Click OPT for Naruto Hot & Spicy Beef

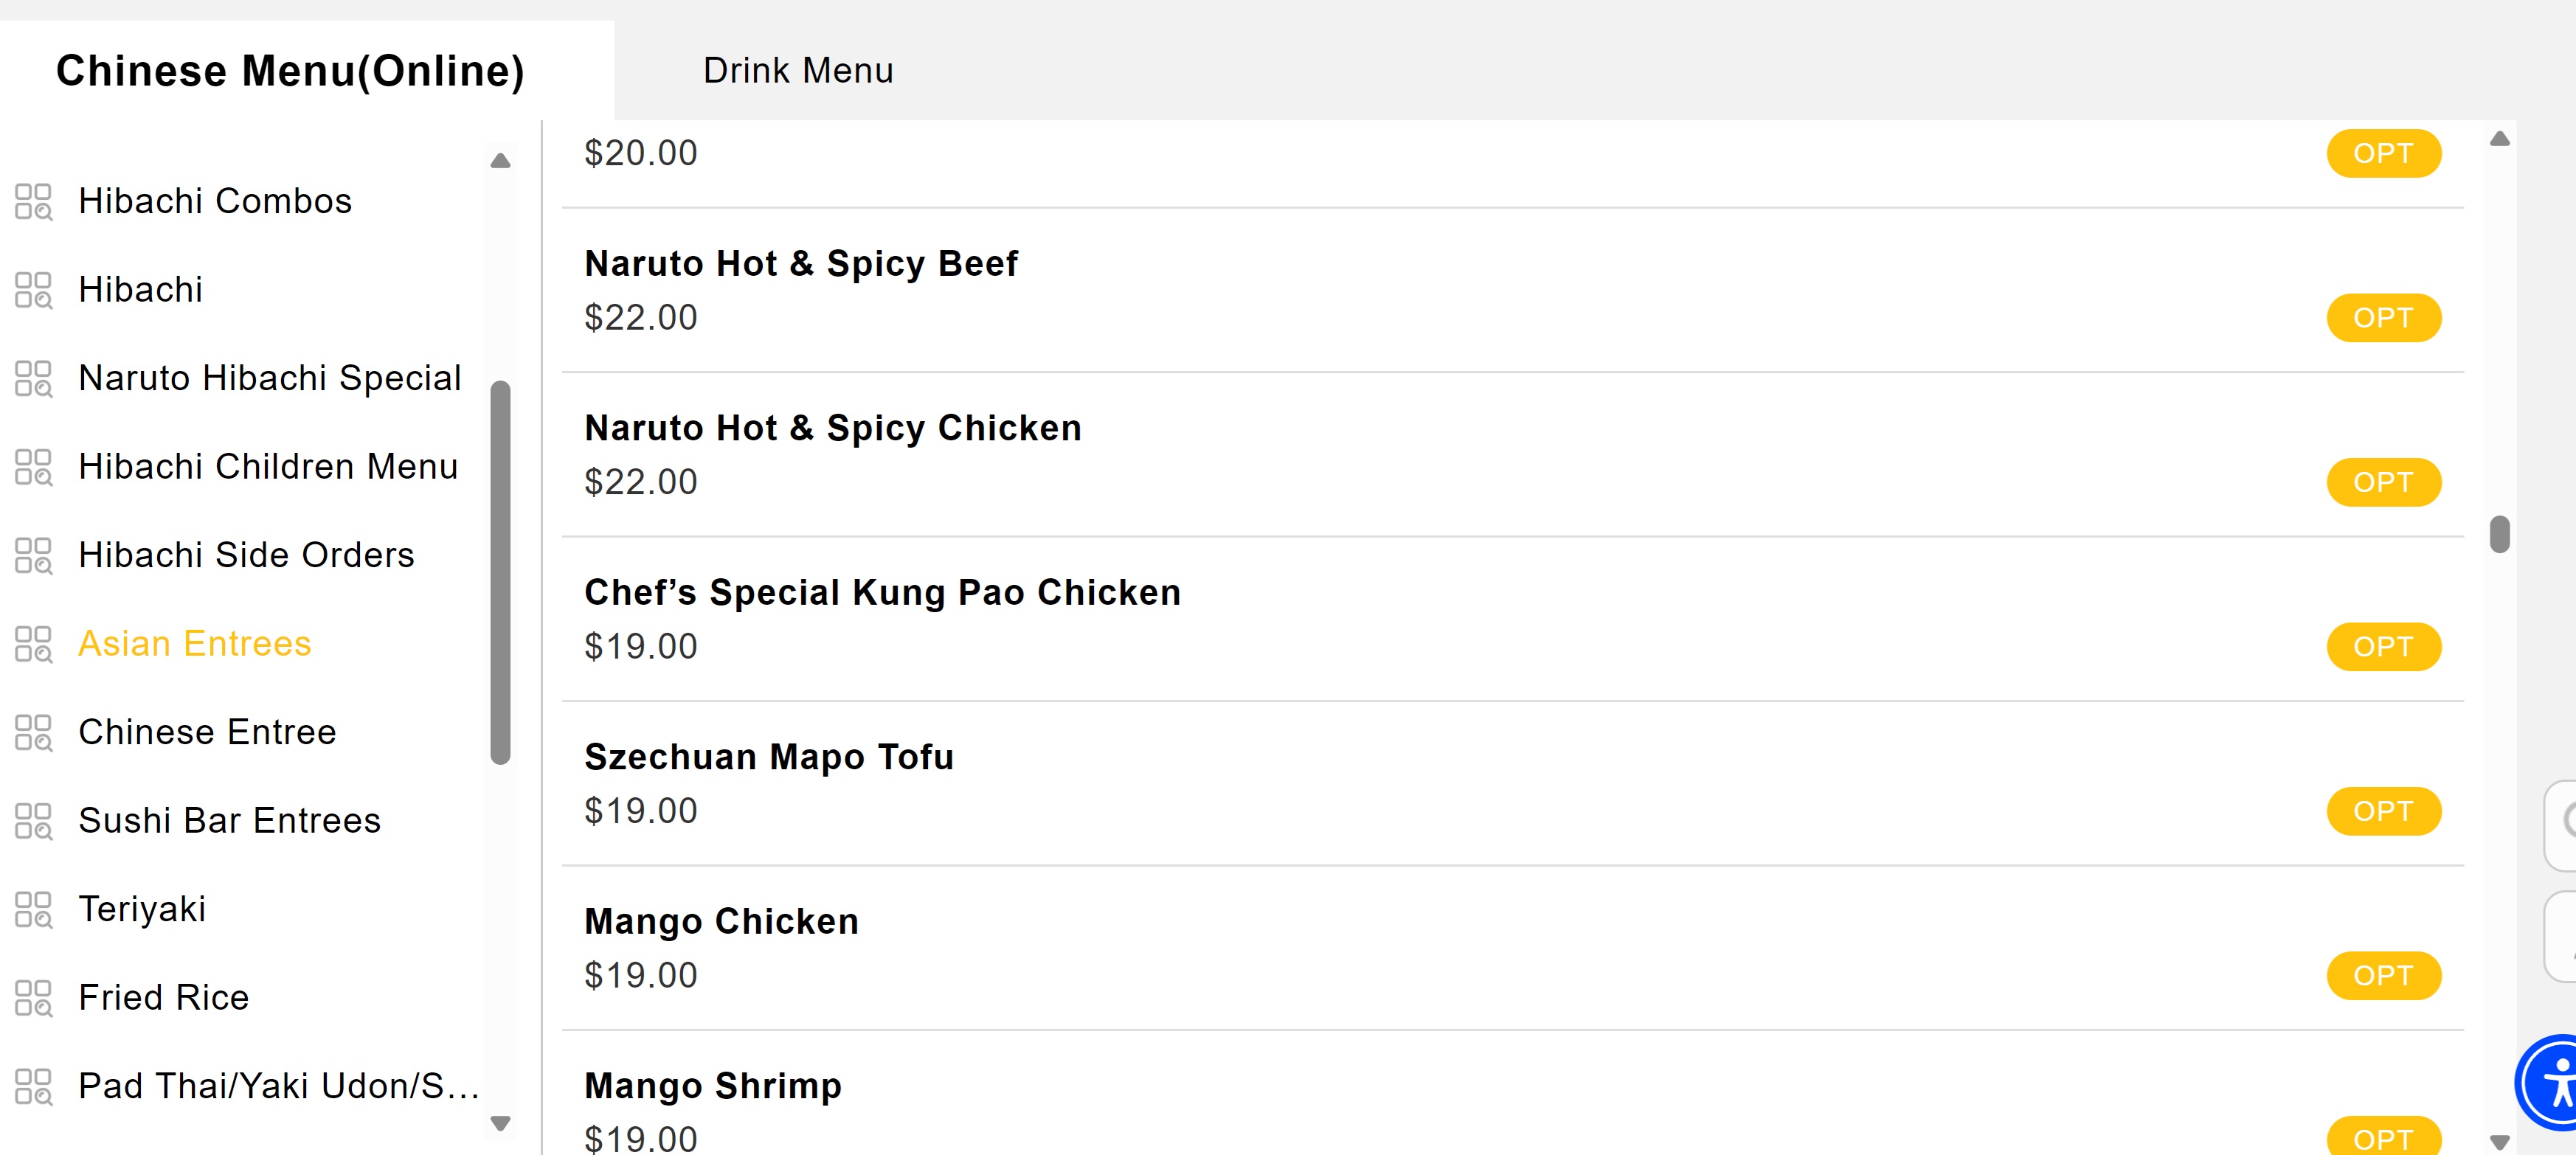coord(2383,318)
